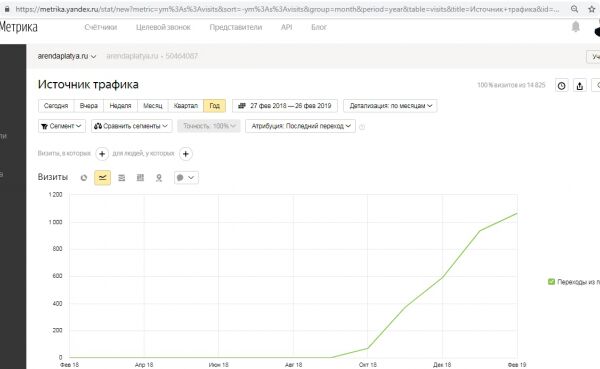Screen dimensions: 600x369
Task: Select the line chart view icon
Action: [x=103, y=178]
